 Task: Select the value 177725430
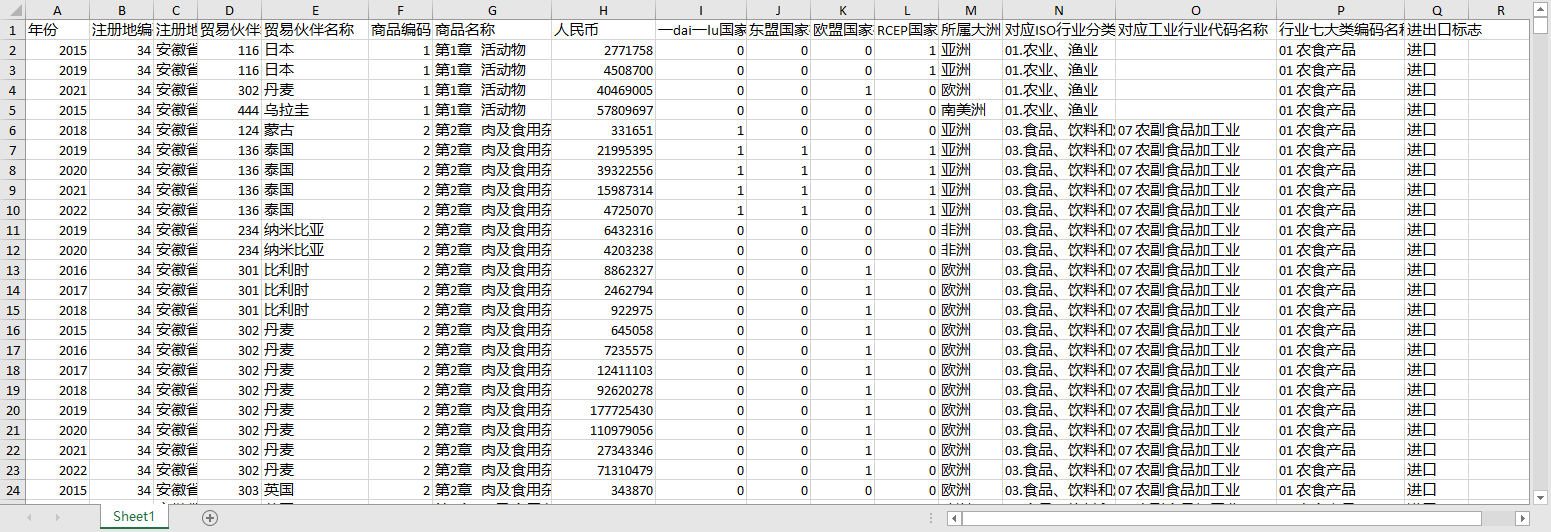(603, 410)
